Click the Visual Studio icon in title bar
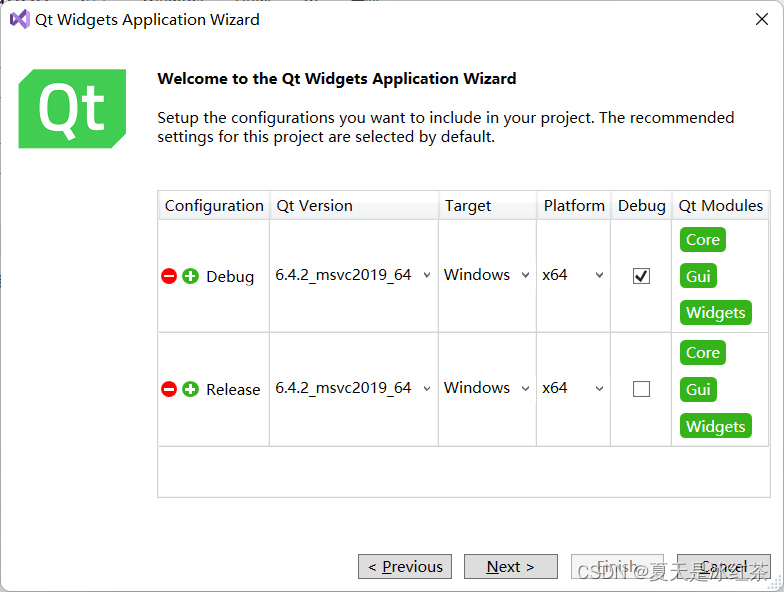Viewport: 784px width, 592px height. click(20, 20)
